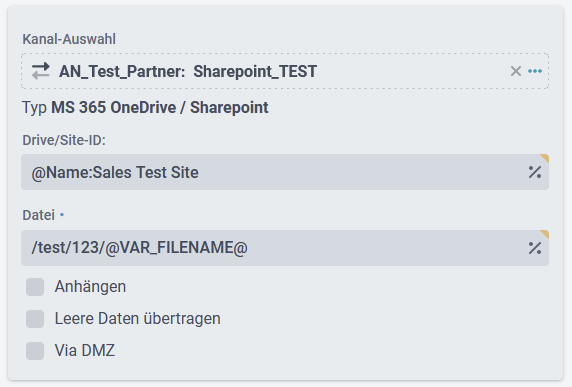Click the percent variable icon for Drive/Site-ID
This screenshot has width=572, height=387.
tap(535, 172)
